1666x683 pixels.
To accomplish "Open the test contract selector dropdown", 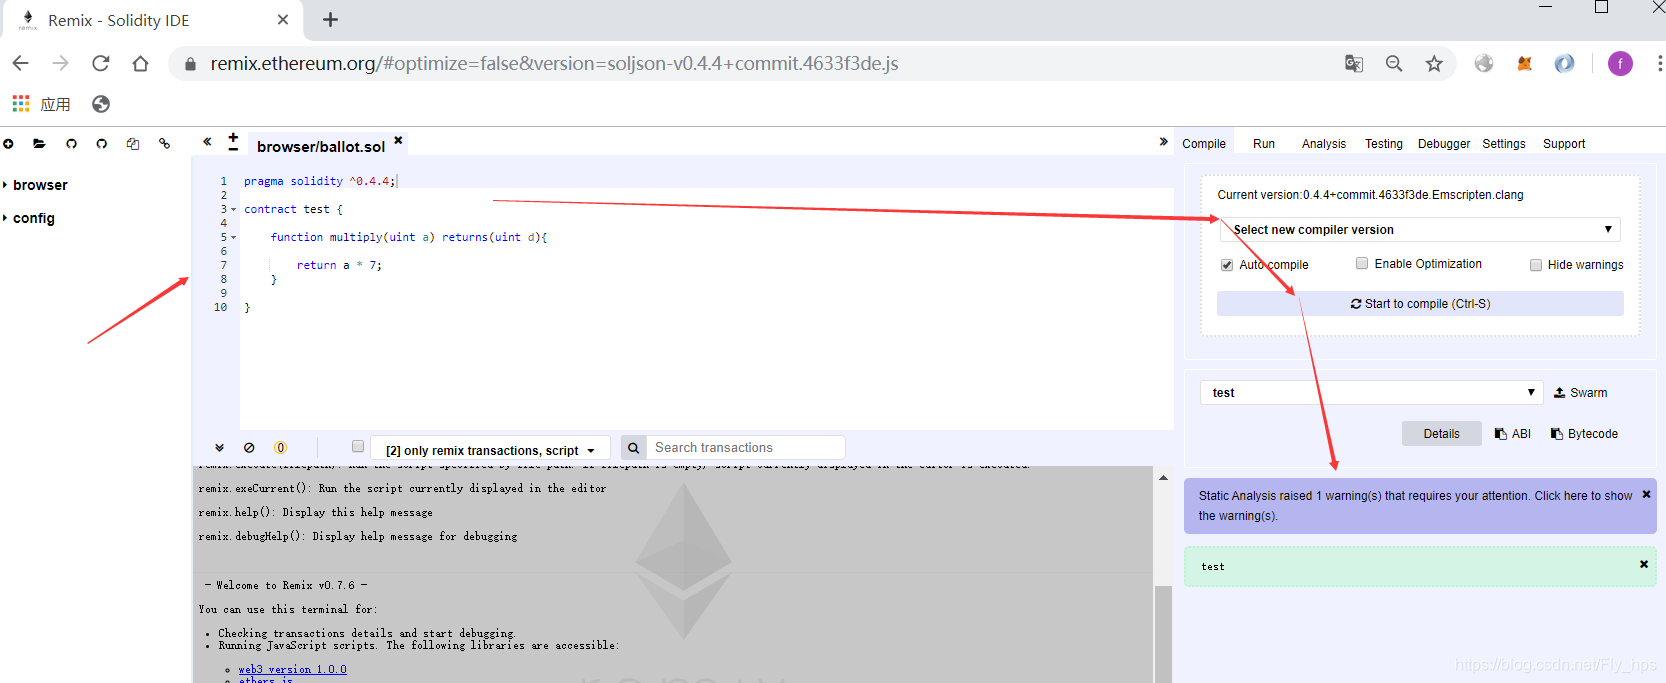I will point(1371,392).
